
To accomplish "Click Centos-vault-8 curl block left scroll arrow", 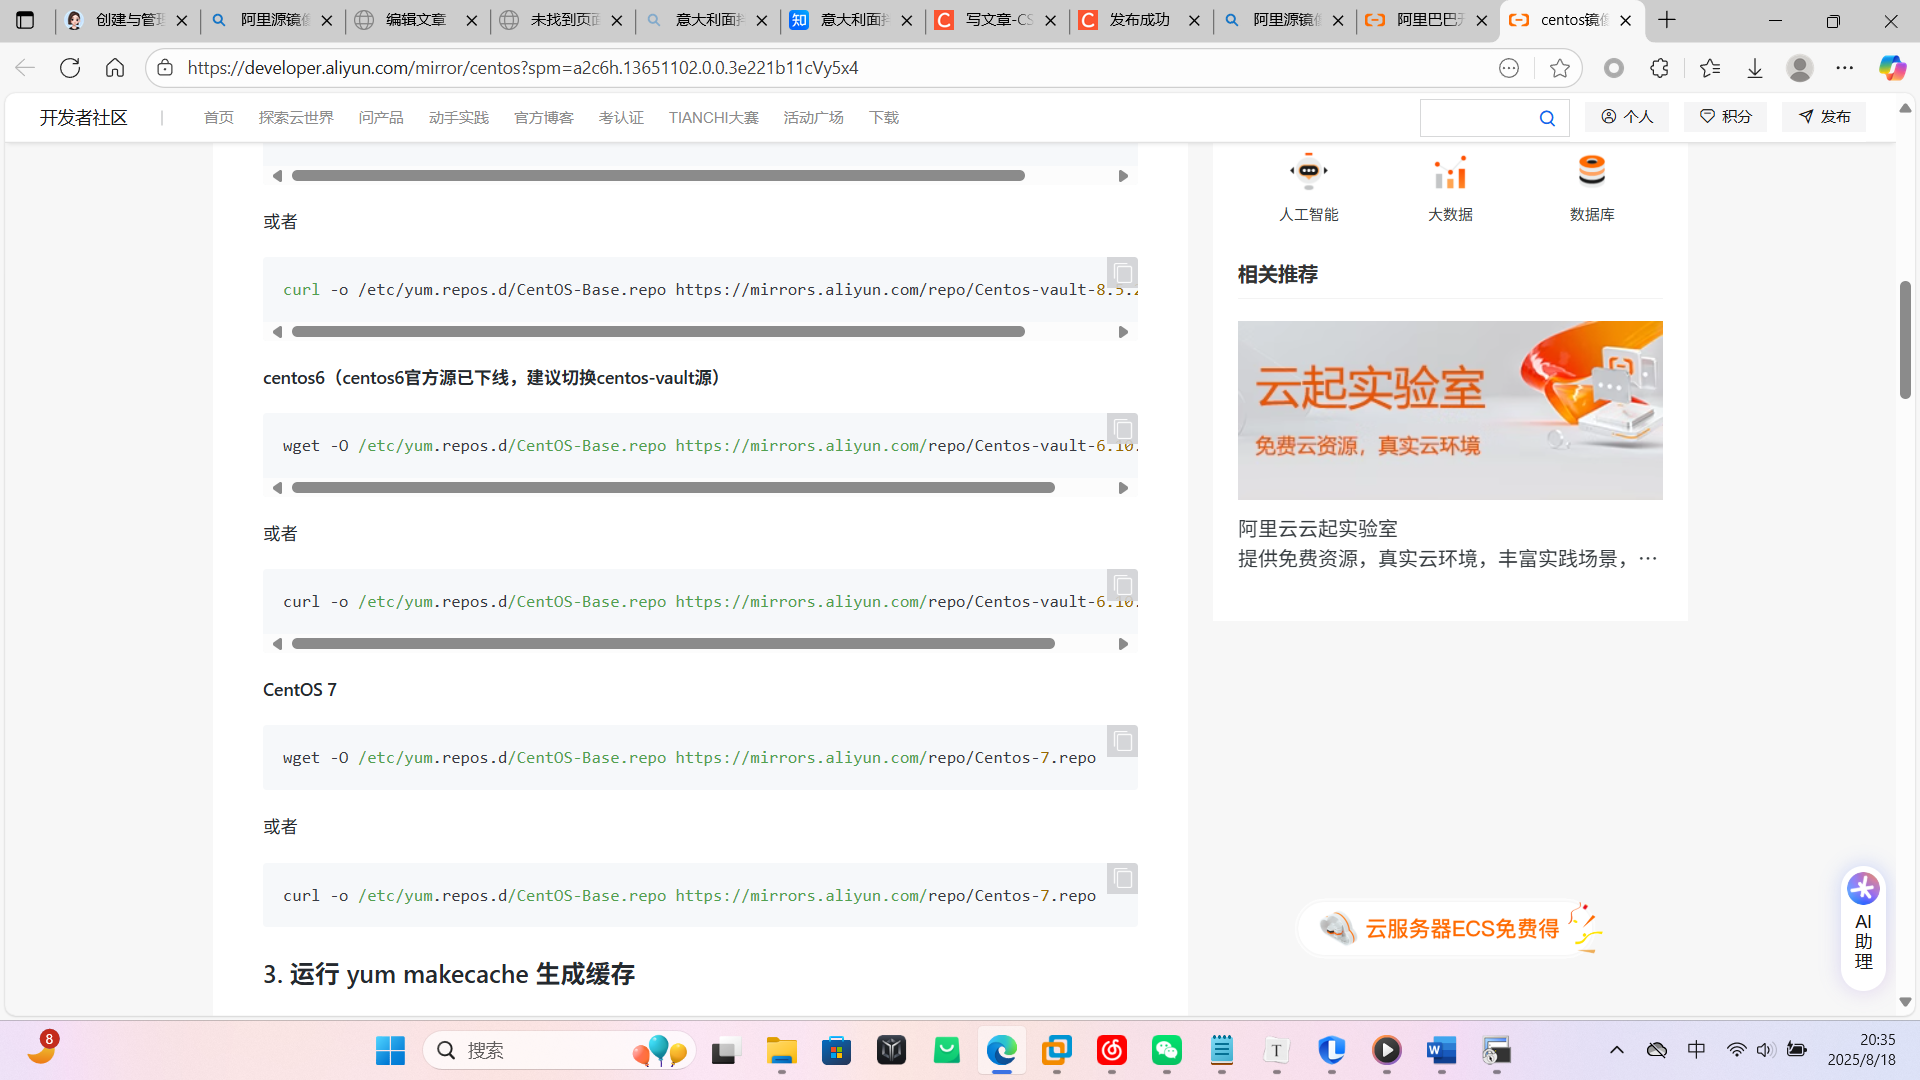I will click(277, 332).
